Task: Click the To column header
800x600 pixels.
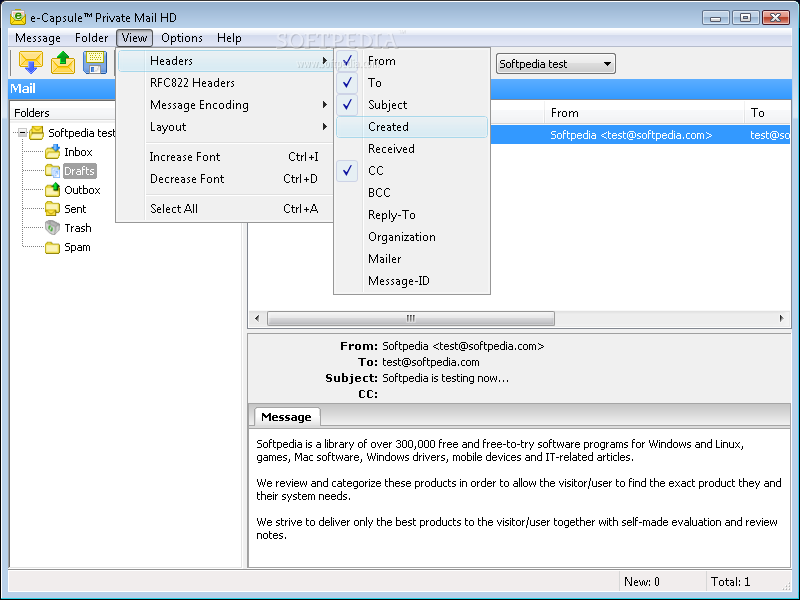Action: (x=768, y=113)
